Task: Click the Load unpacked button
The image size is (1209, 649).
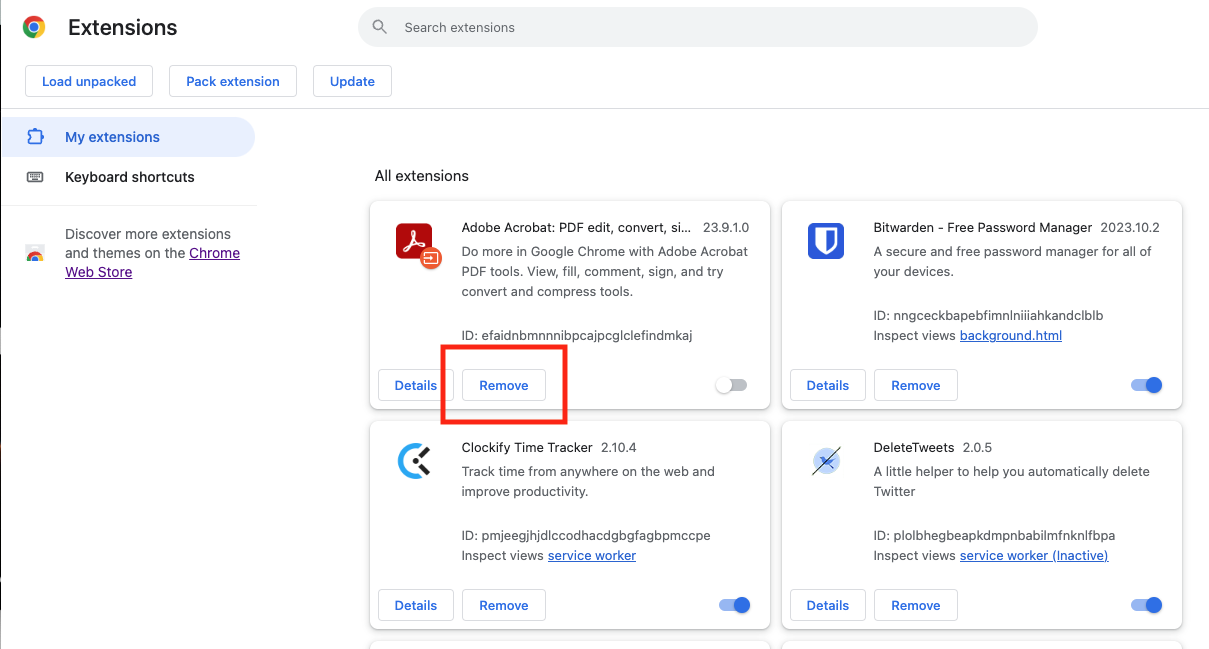Action: point(89,82)
